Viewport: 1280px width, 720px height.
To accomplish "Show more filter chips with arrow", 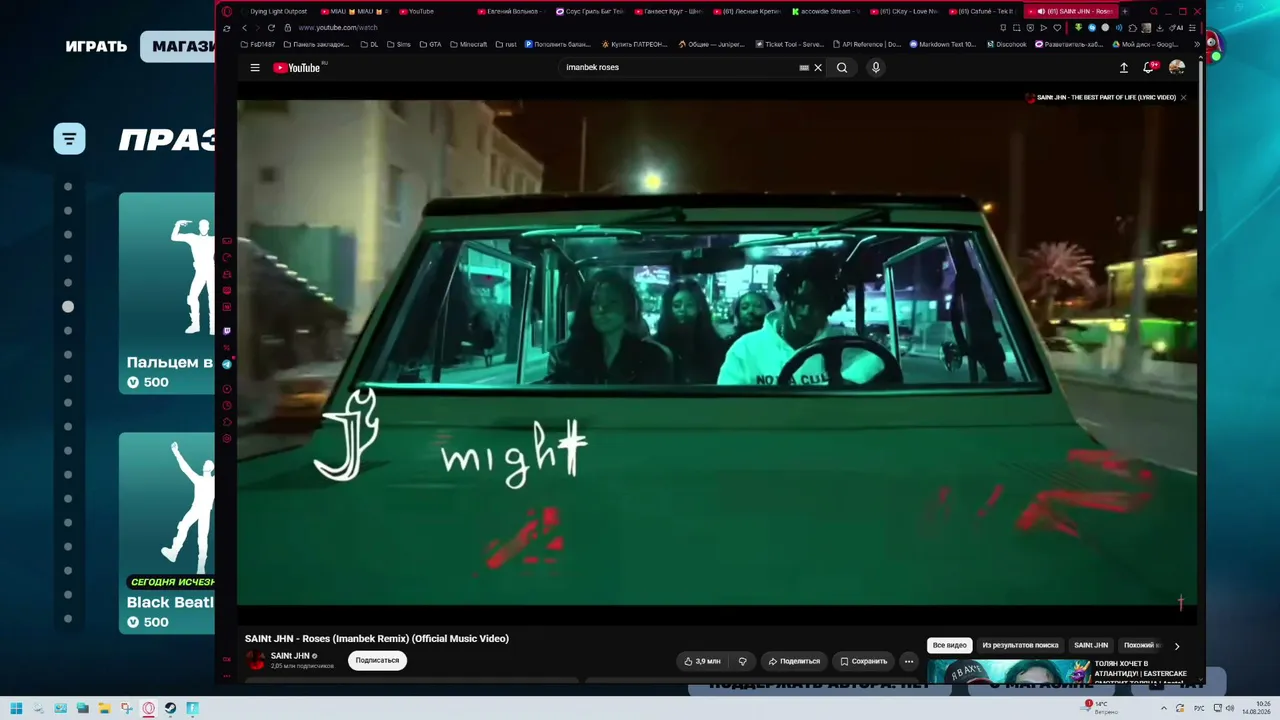I will [x=1177, y=646].
